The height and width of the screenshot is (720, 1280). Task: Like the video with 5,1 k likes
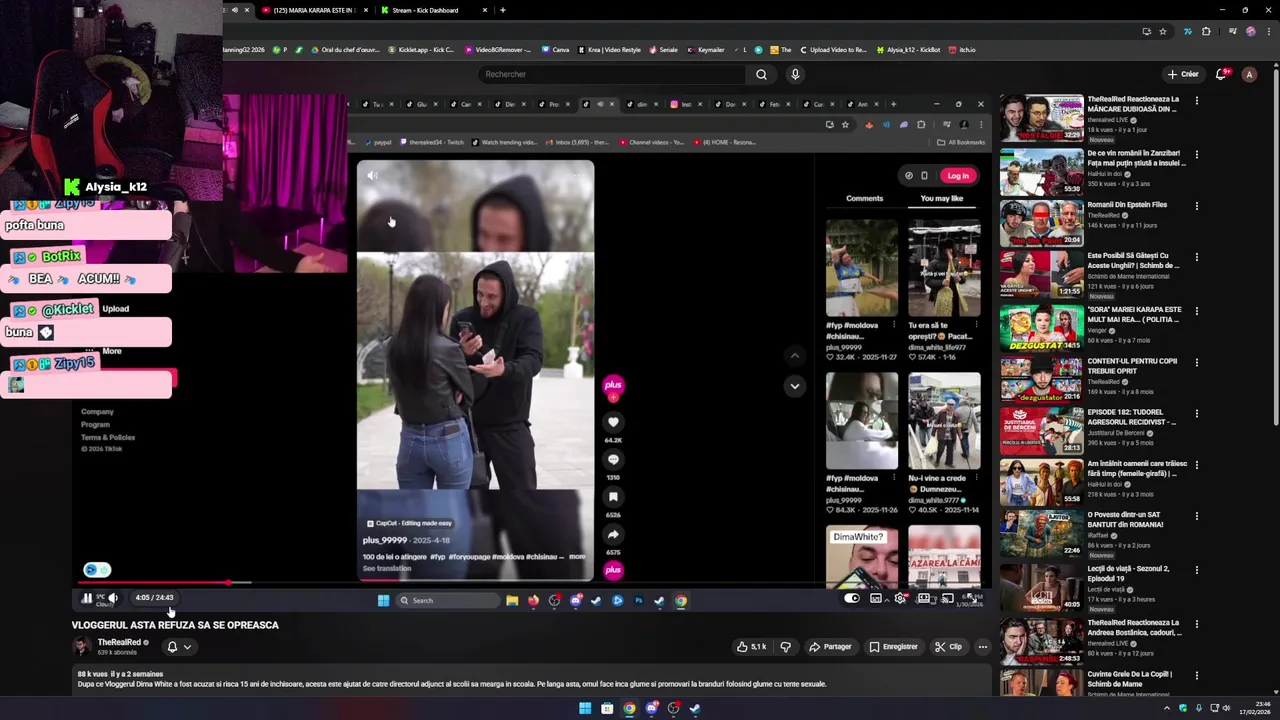751,647
